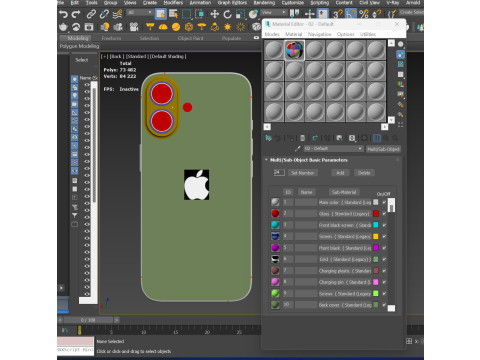
Task: Select the multicolor material sample slot
Action: click(x=295, y=50)
